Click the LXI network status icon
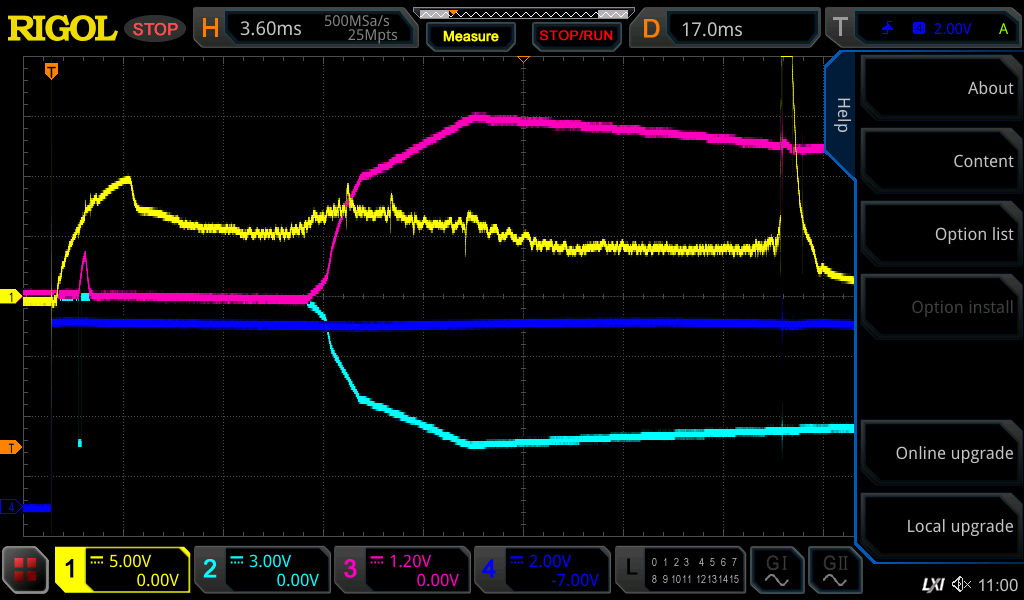The height and width of the screenshot is (600, 1024). [932, 584]
